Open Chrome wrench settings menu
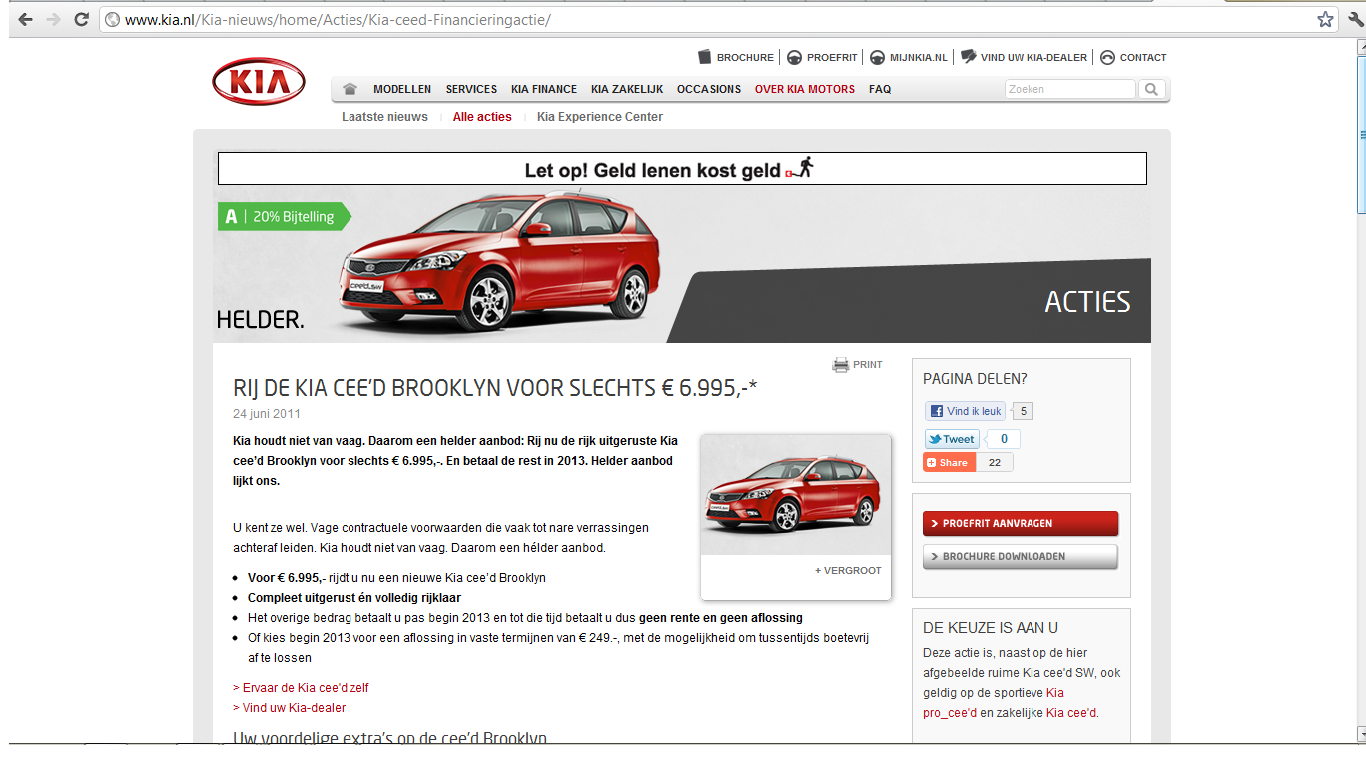Image resolution: width=1366 pixels, height=768 pixels. click(1354, 19)
